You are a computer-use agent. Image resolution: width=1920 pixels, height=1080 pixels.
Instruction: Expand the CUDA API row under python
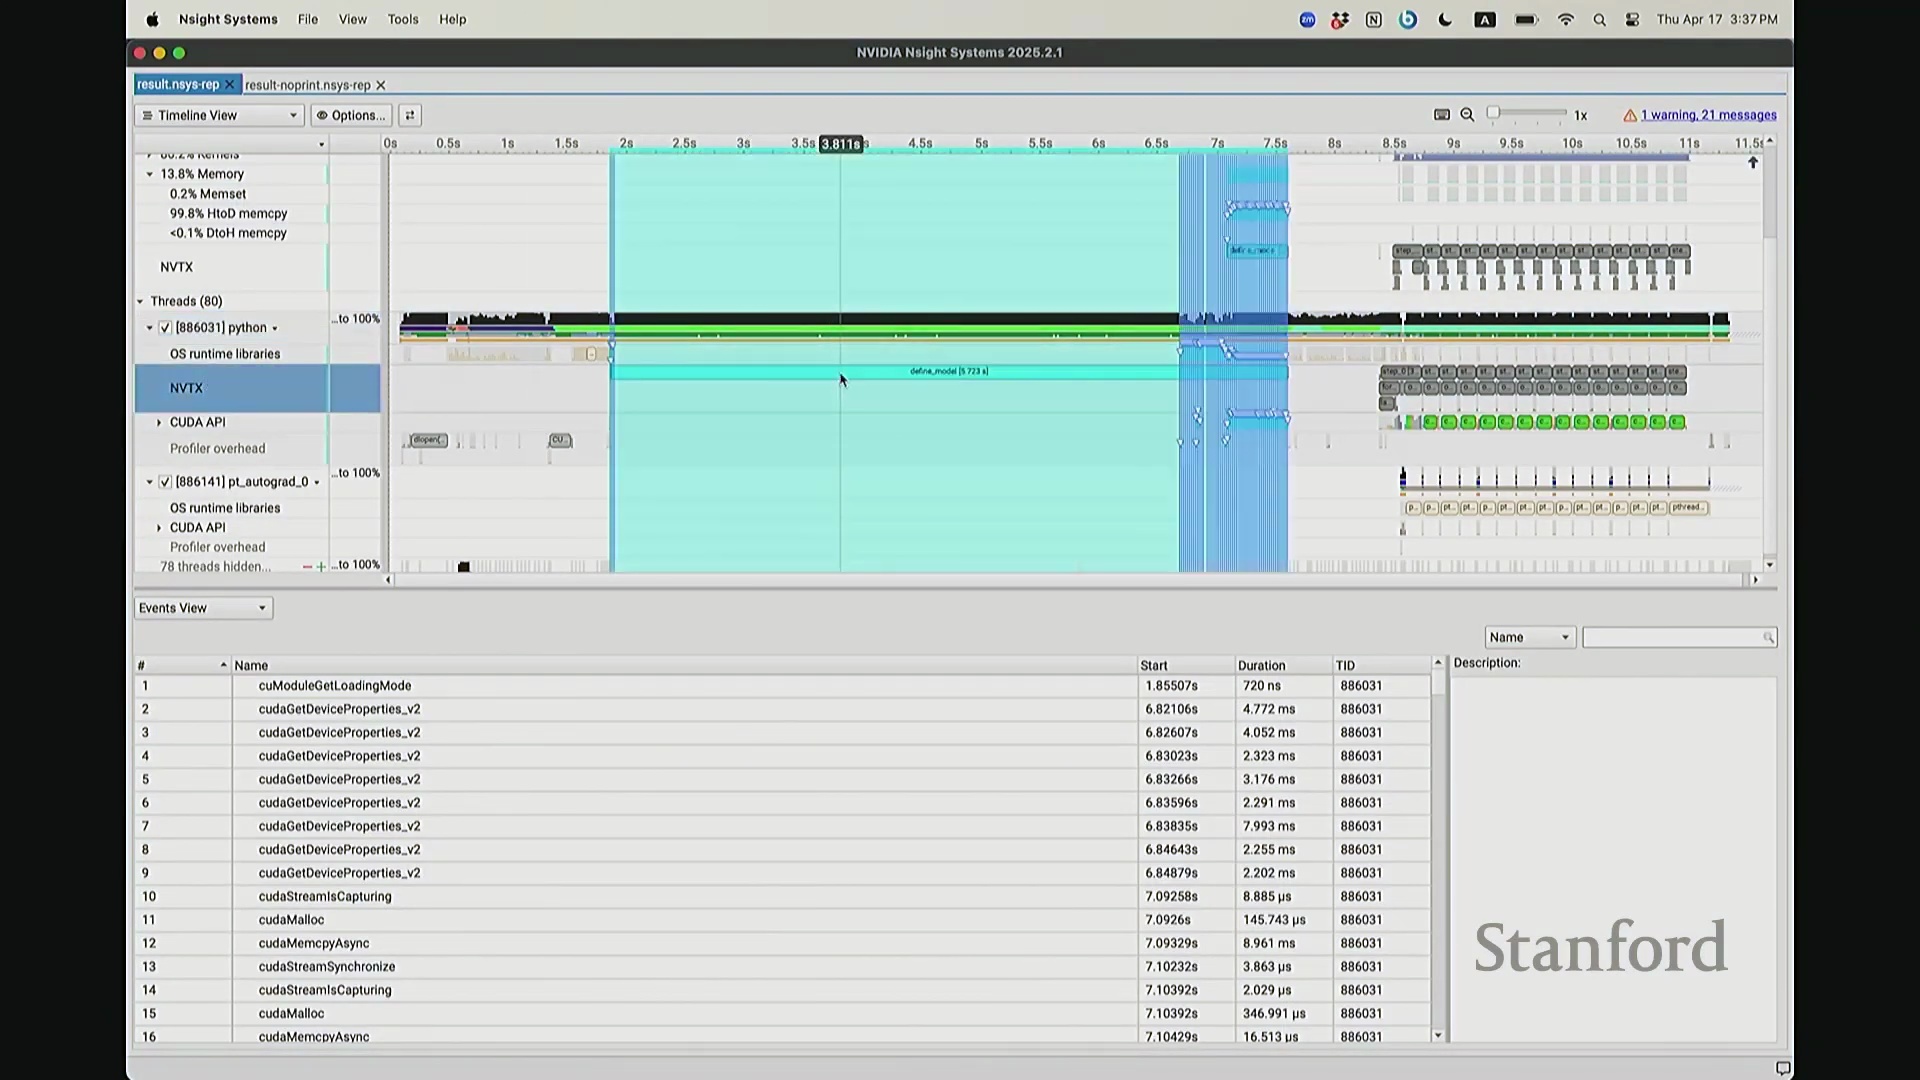point(159,422)
